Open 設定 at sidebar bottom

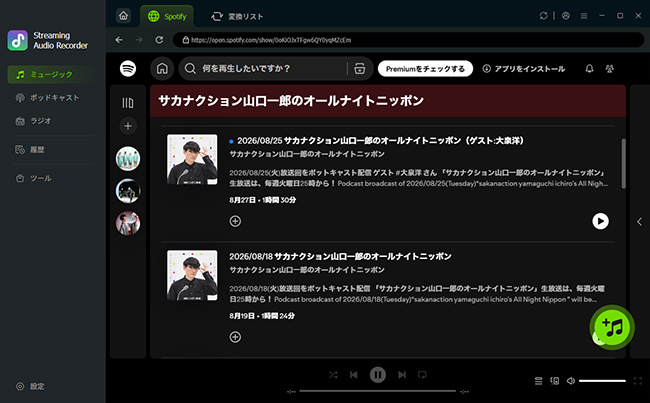[30, 386]
